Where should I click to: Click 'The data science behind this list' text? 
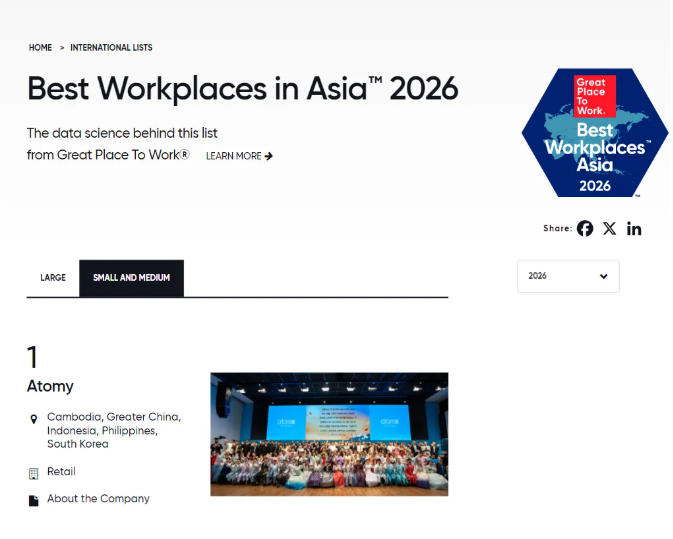click(x=122, y=133)
